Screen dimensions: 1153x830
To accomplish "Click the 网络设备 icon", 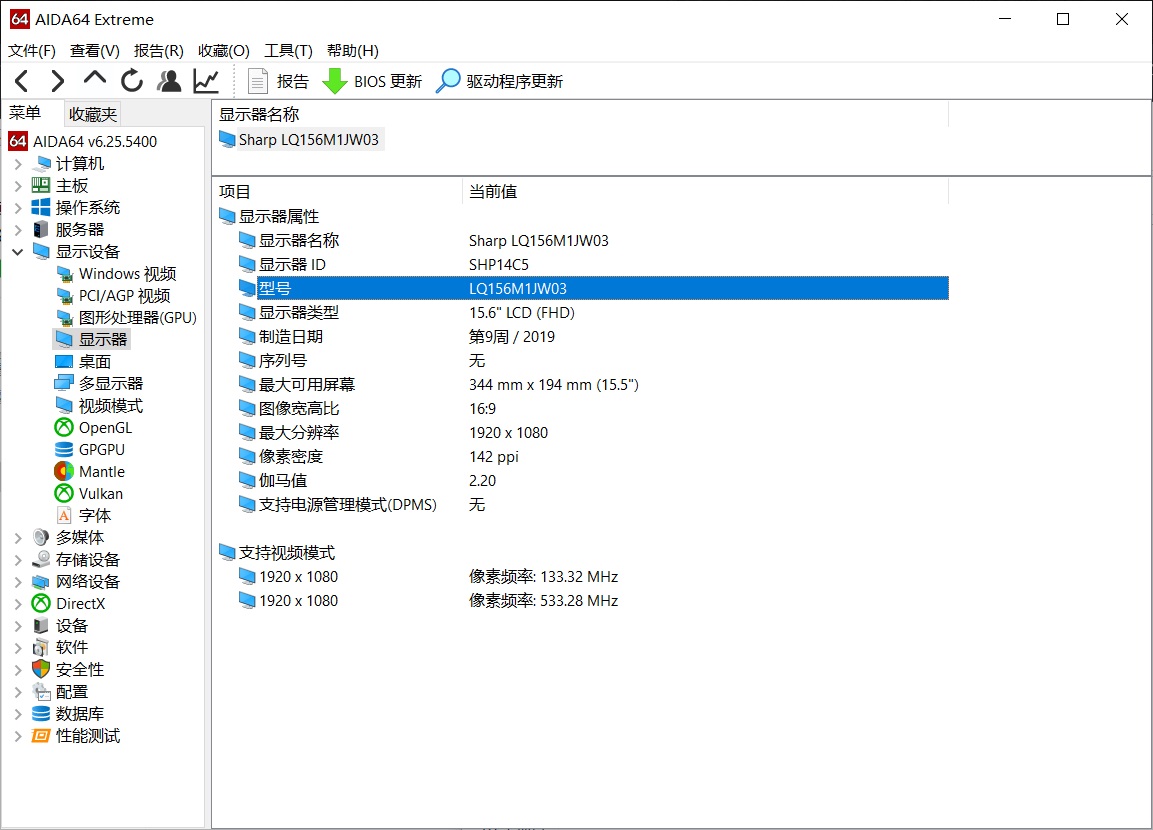I will point(41,582).
